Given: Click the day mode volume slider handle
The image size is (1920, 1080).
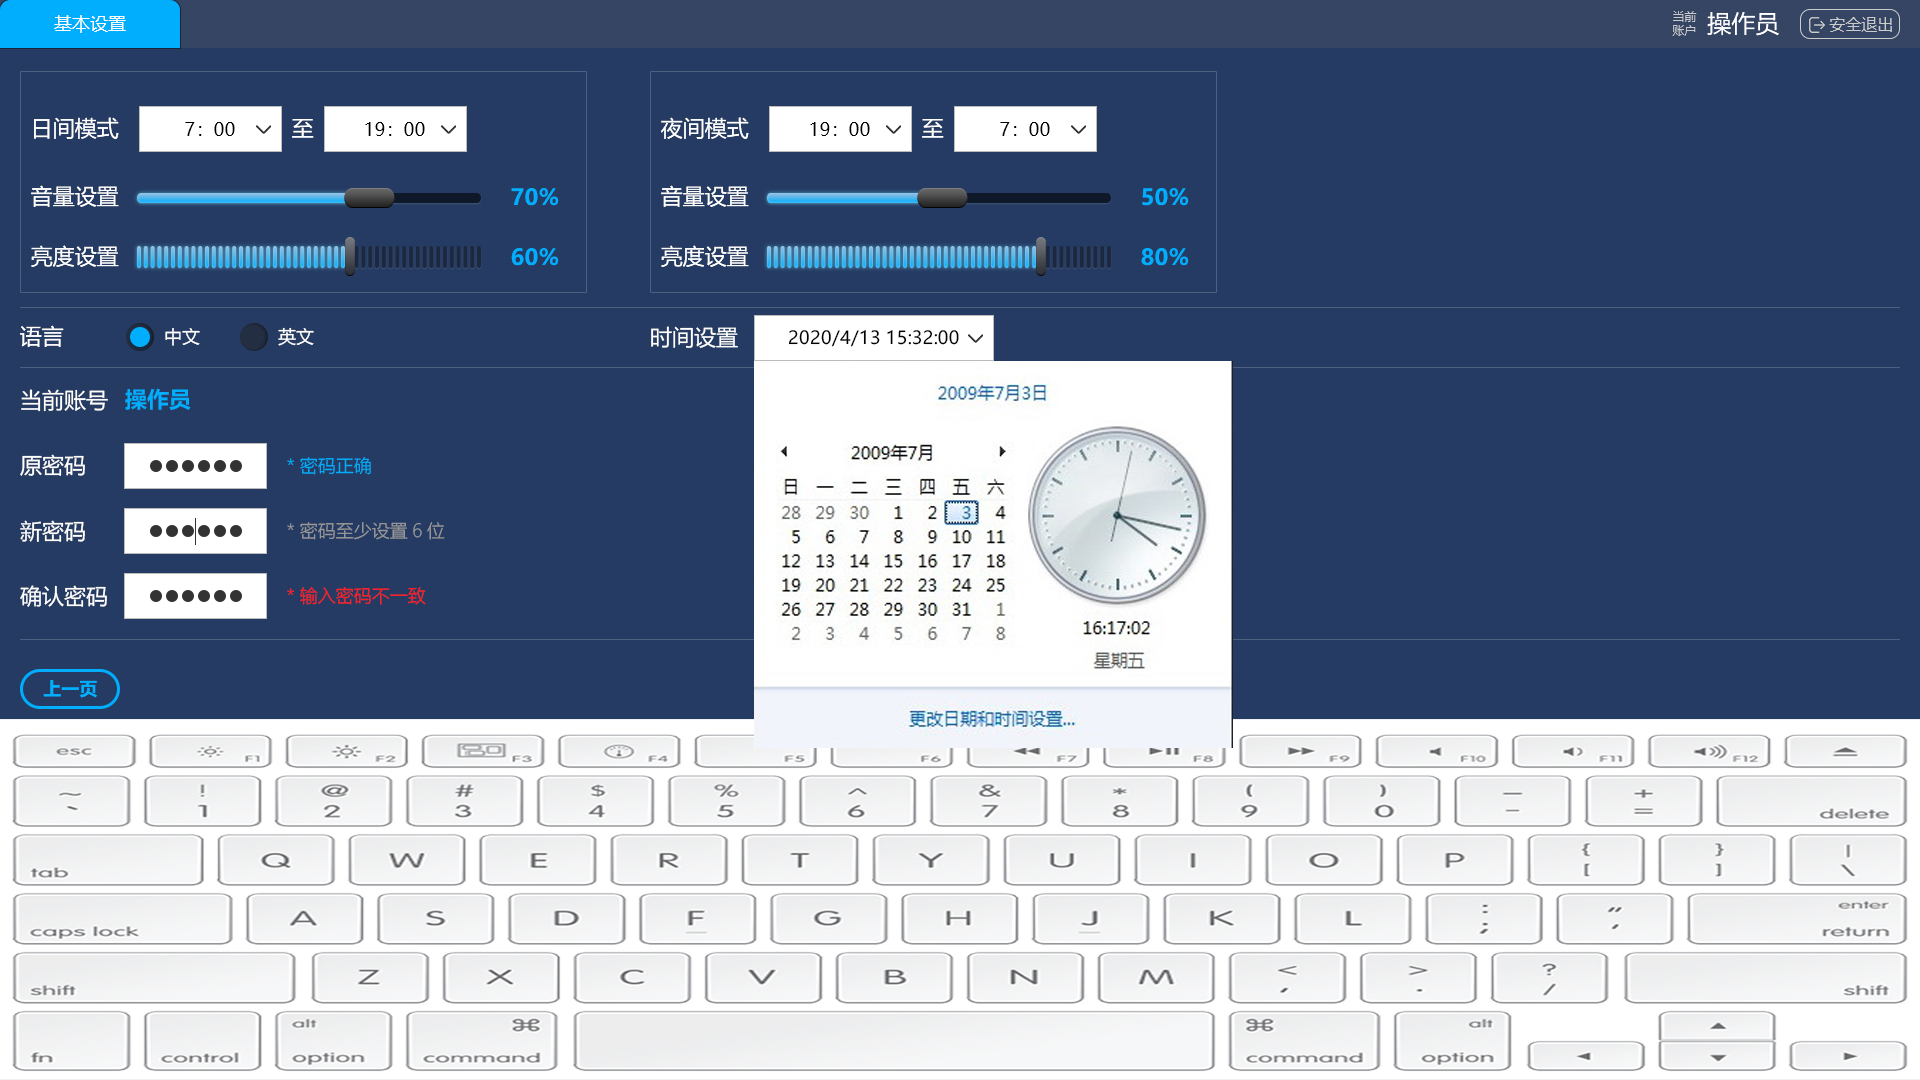Looking at the screenshot, I should (x=369, y=198).
